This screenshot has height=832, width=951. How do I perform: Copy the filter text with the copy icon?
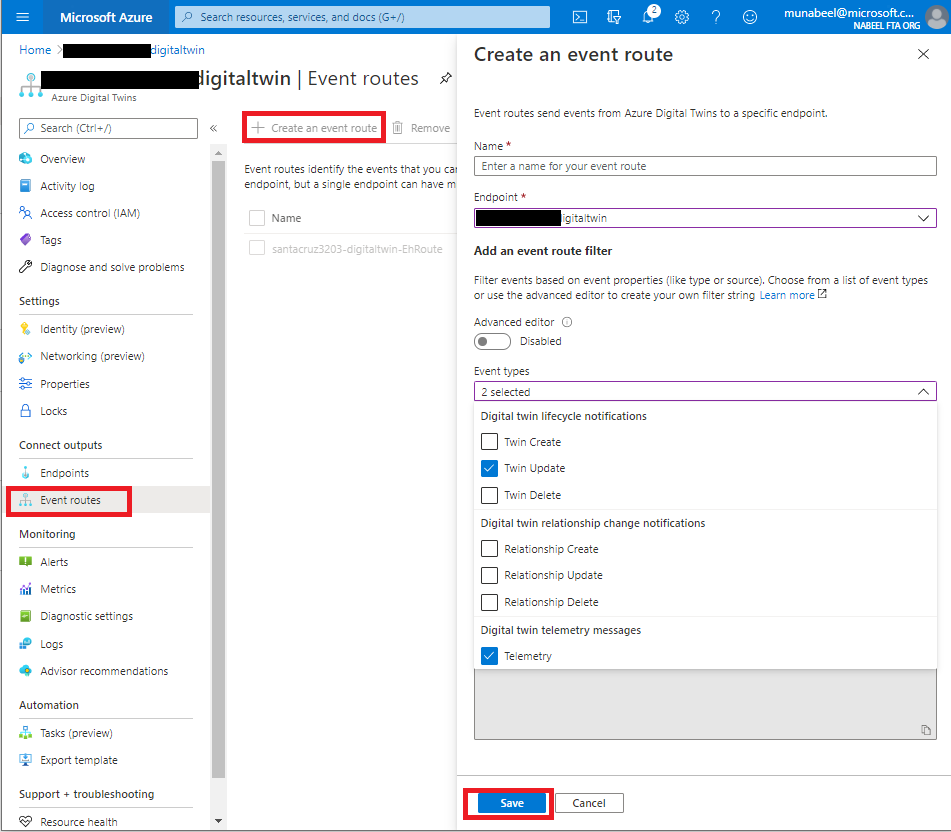[x=926, y=730]
